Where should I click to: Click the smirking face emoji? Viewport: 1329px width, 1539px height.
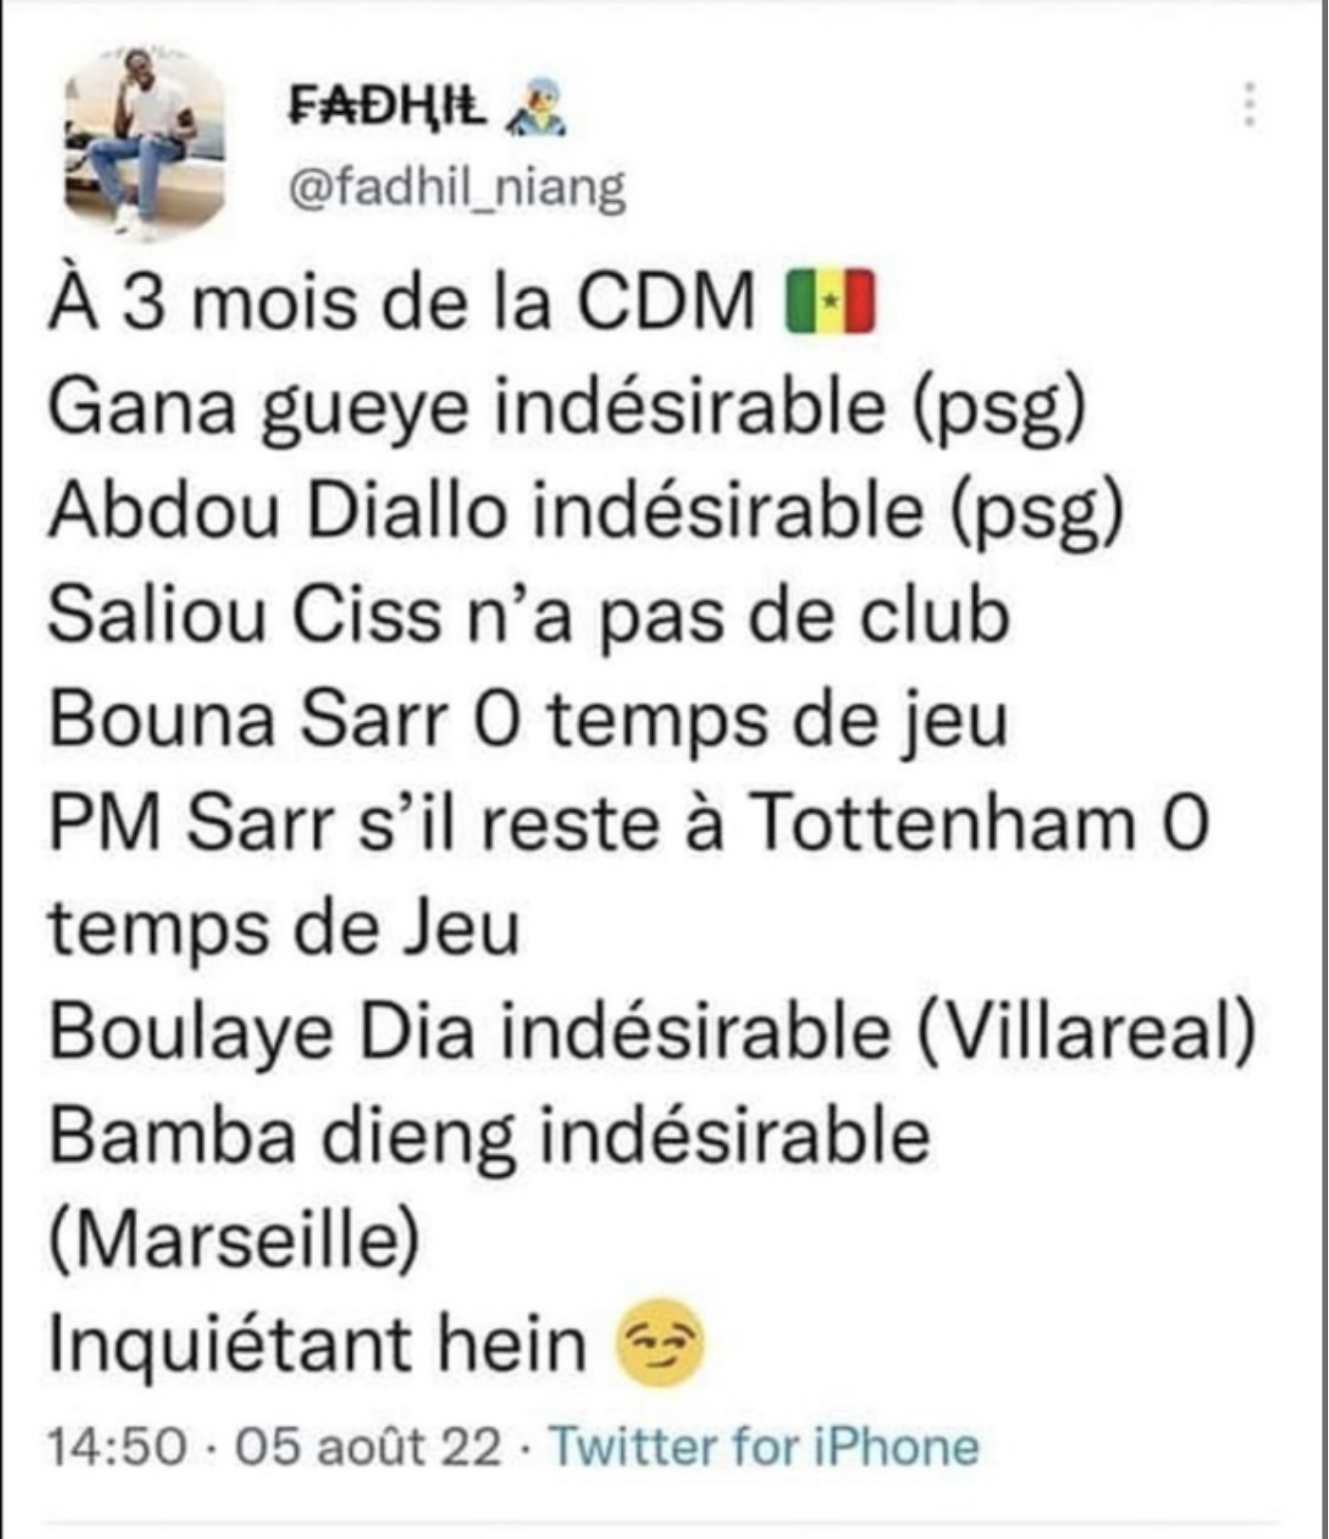tap(661, 1342)
